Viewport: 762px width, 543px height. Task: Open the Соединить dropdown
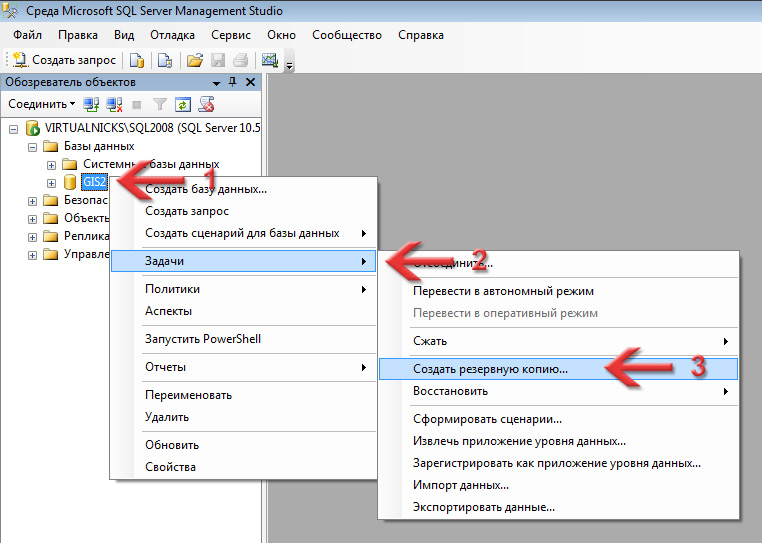click(41, 104)
